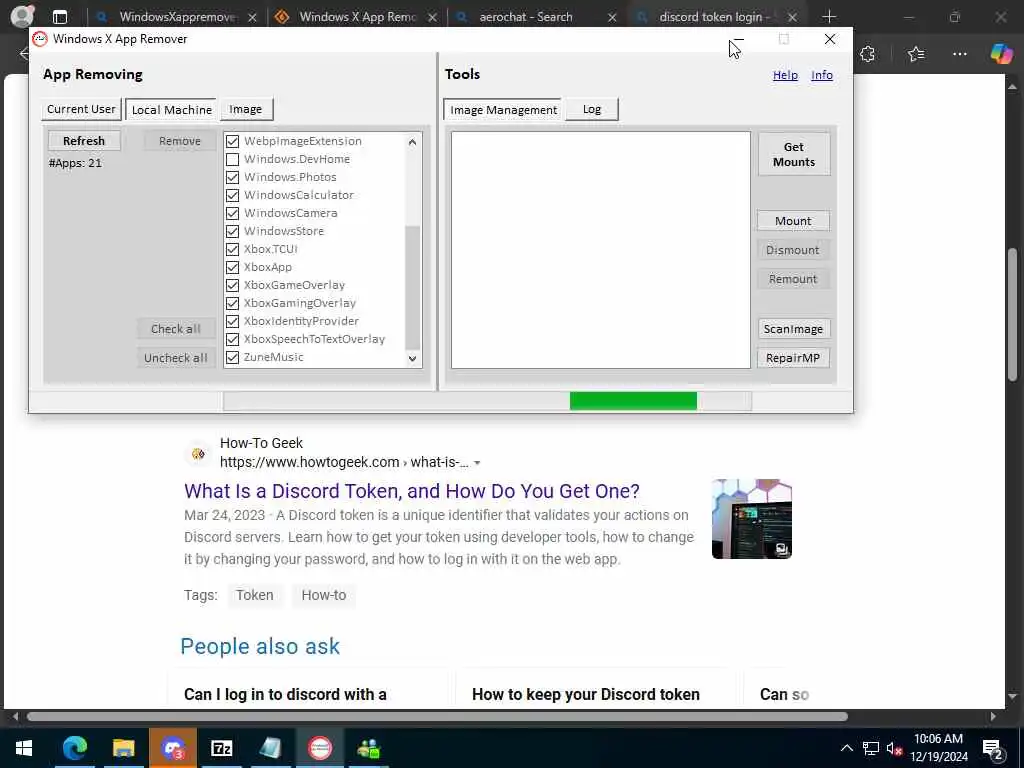
Task: Close the discord token login tab
Action: [x=792, y=18]
